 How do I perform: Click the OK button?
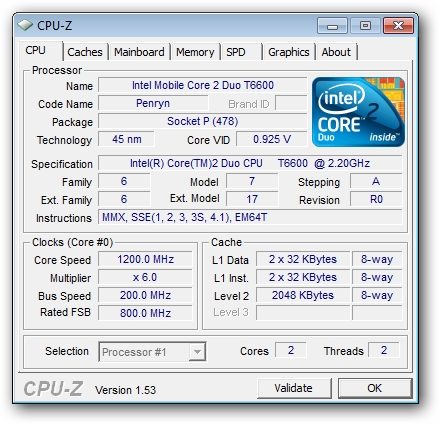375,388
